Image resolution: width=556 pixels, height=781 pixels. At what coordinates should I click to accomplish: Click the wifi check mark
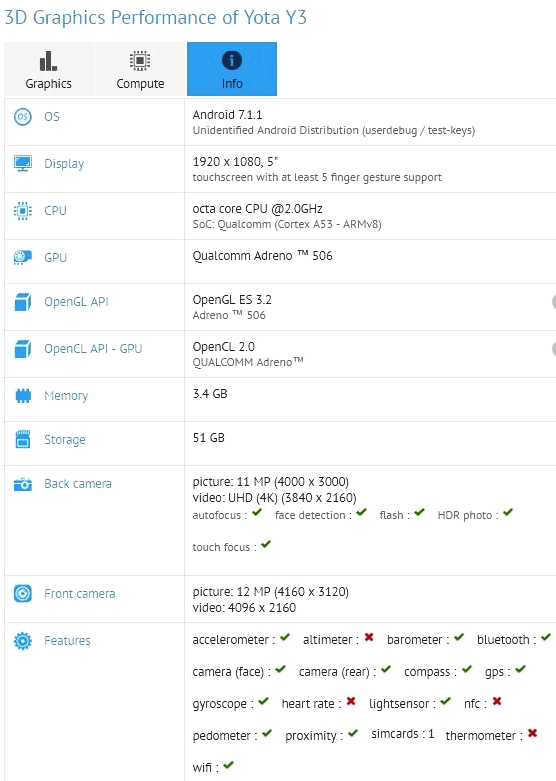(x=229, y=765)
